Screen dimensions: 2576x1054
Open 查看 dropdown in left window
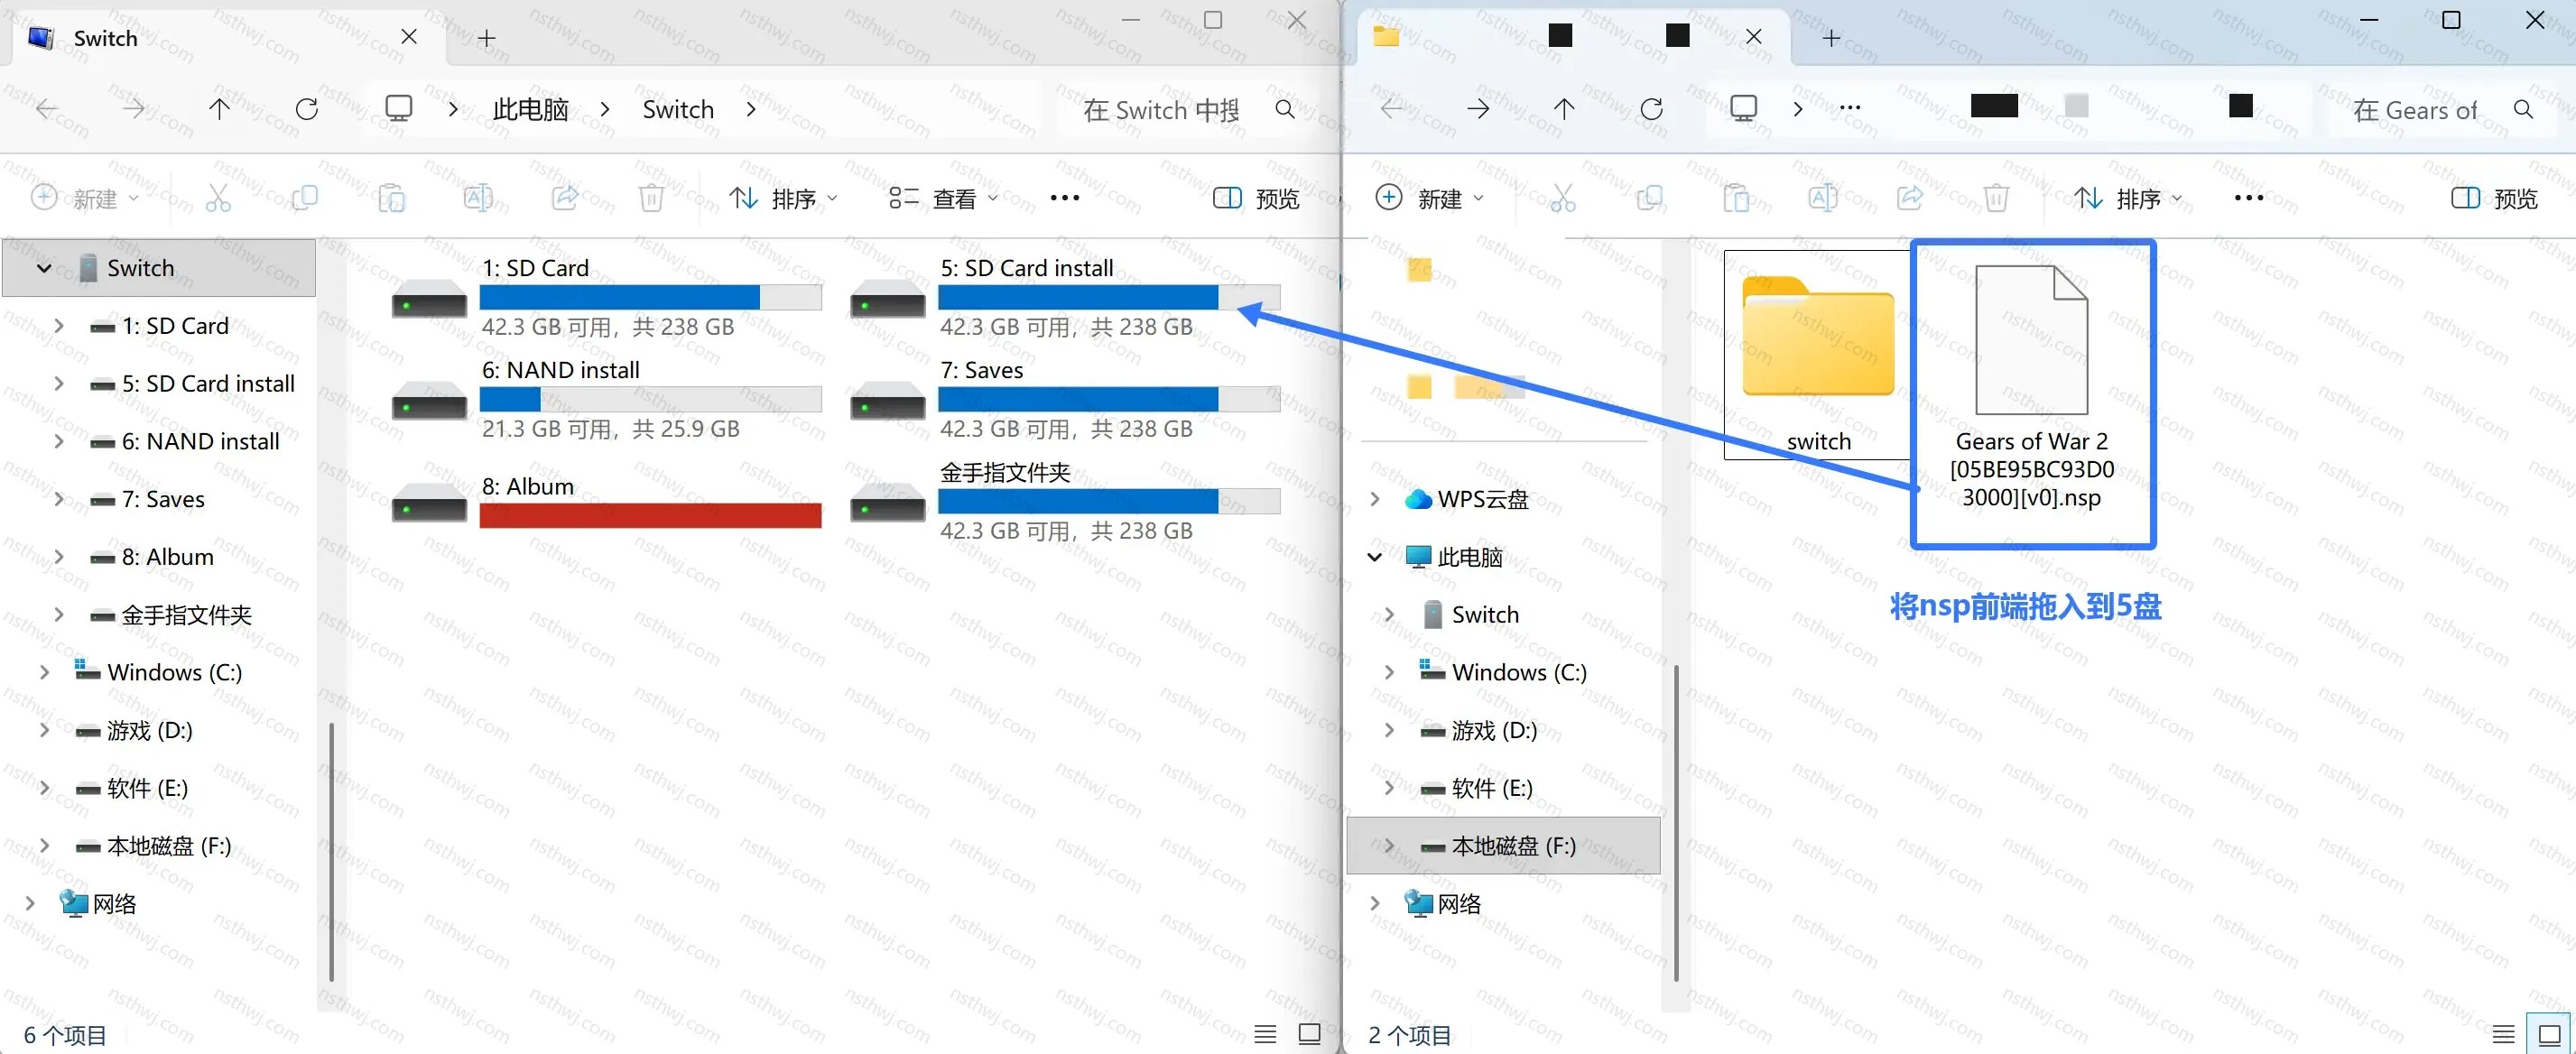coord(944,198)
